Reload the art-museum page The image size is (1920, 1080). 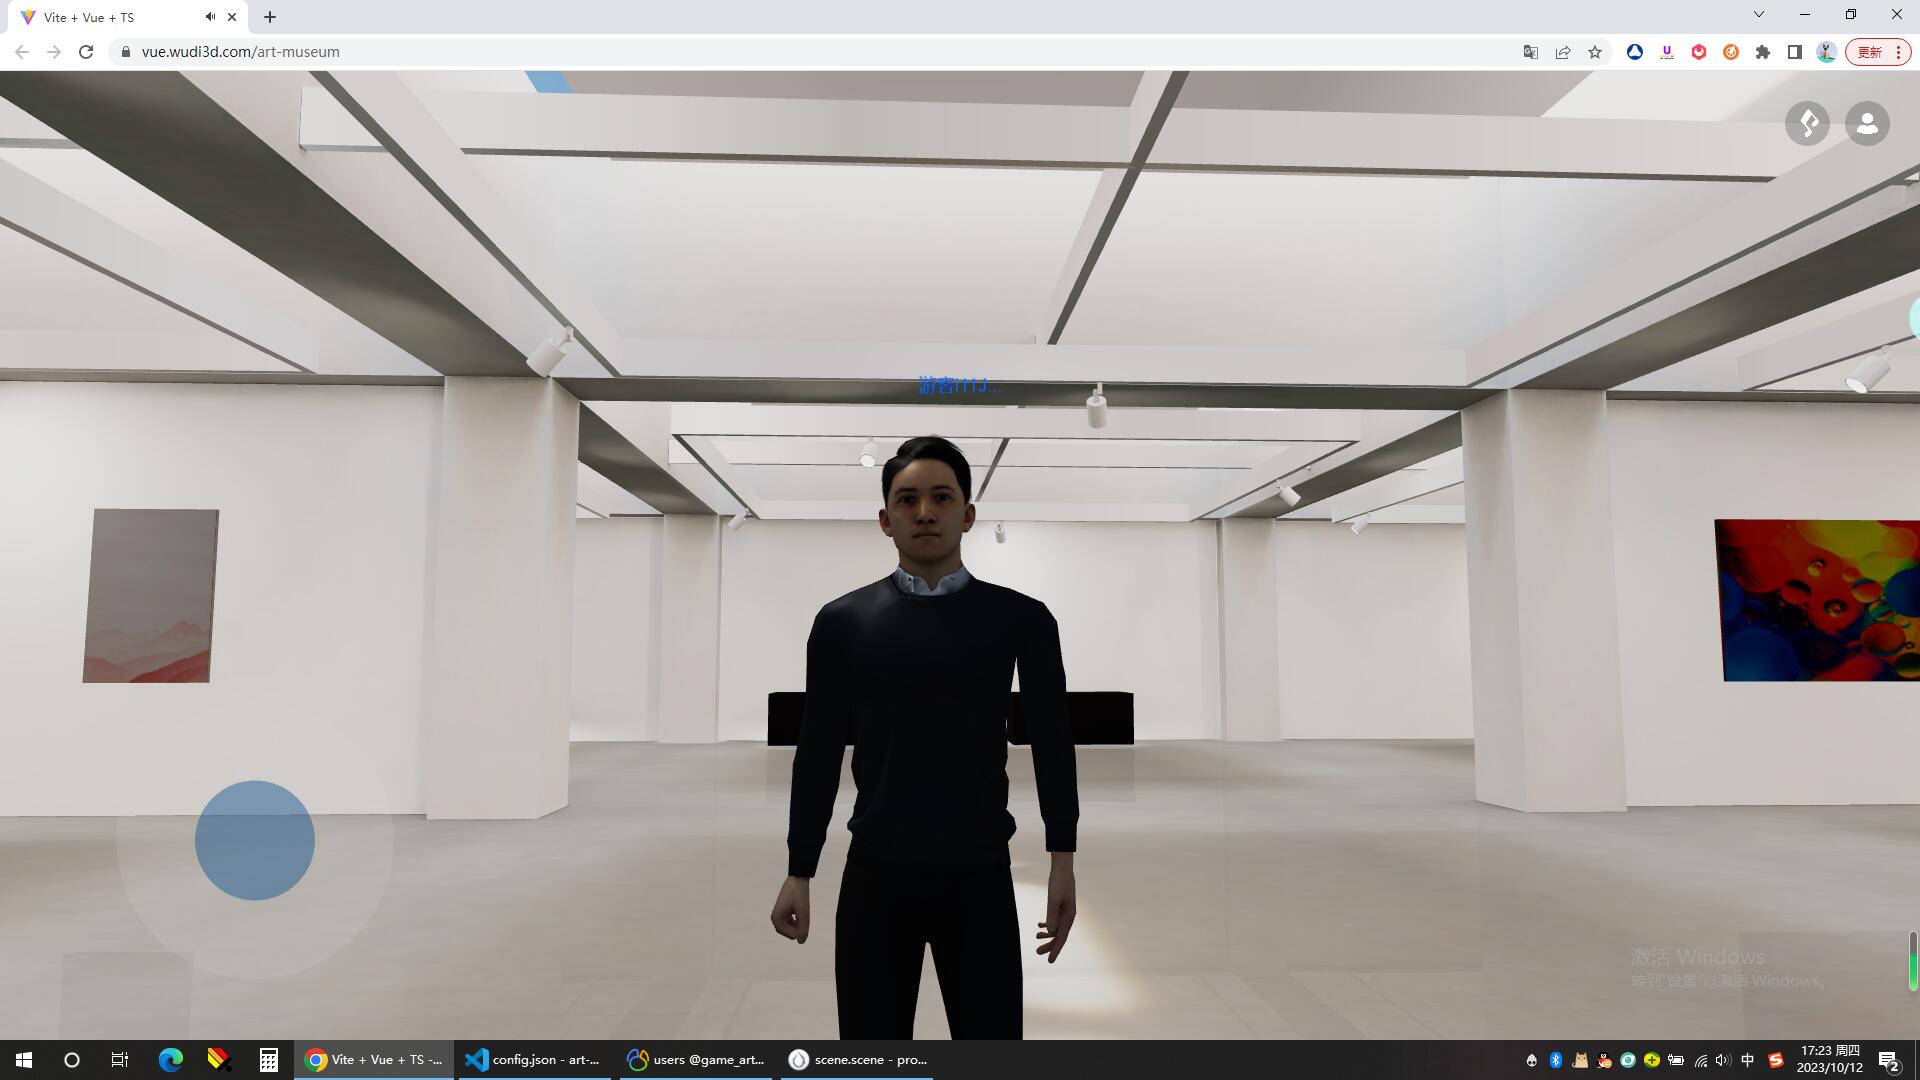pyautogui.click(x=86, y=52)
